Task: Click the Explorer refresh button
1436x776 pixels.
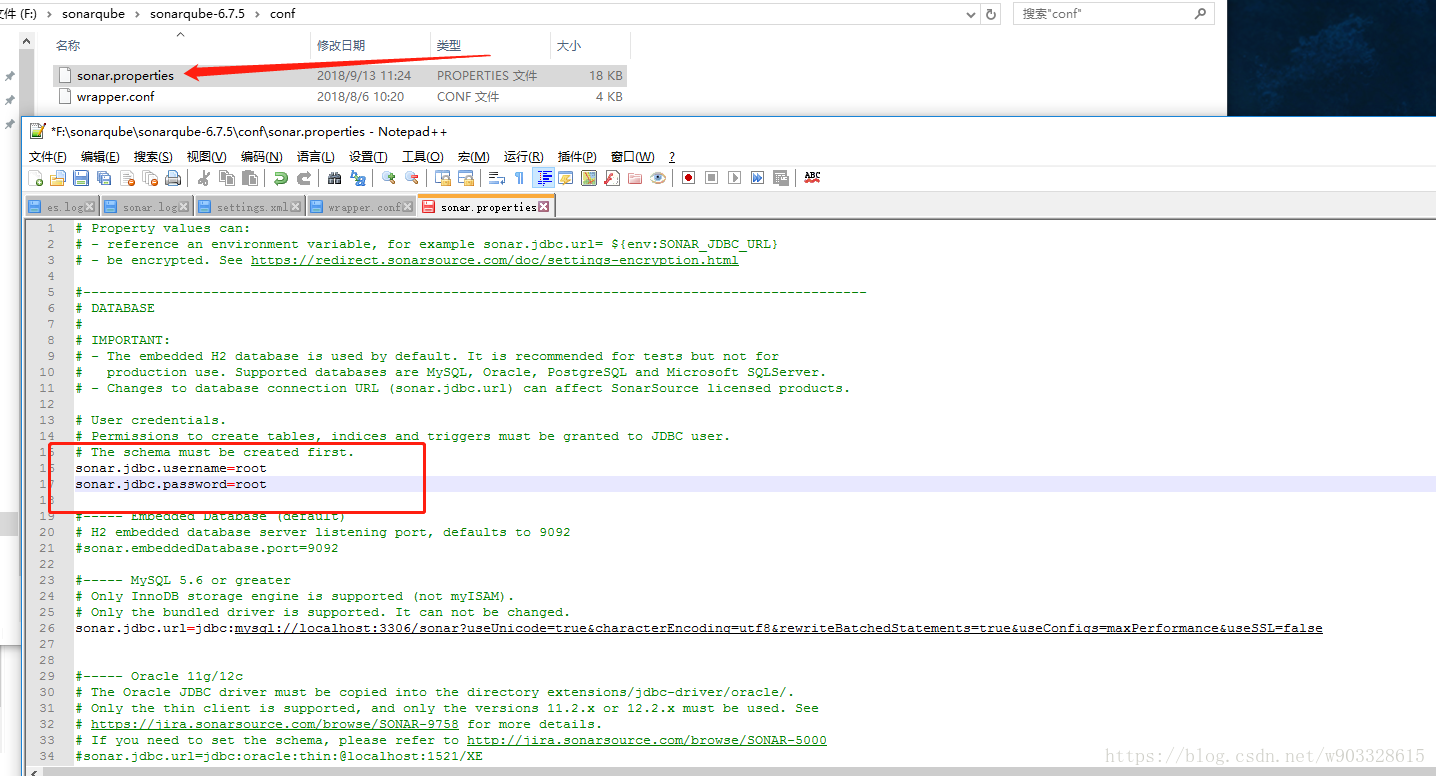Action: pos(991,14)
